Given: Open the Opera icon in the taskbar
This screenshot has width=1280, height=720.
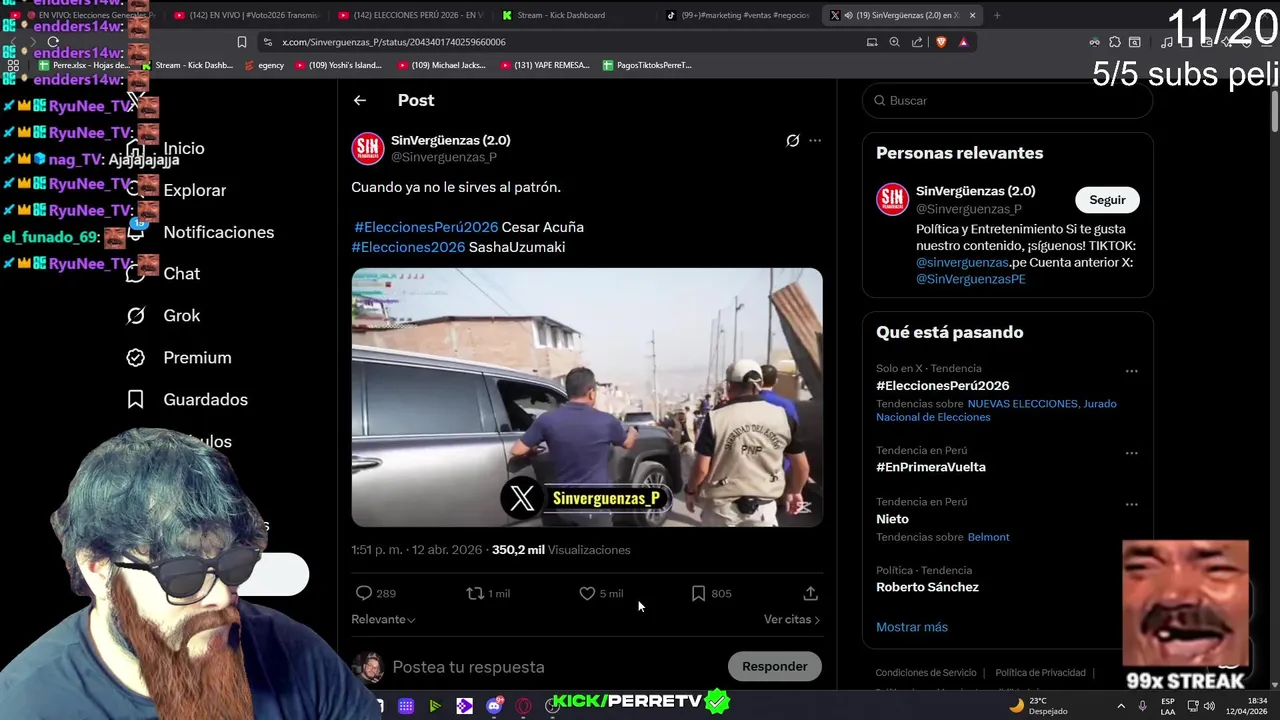Looking at the screenshot, I should coord(523,706).
